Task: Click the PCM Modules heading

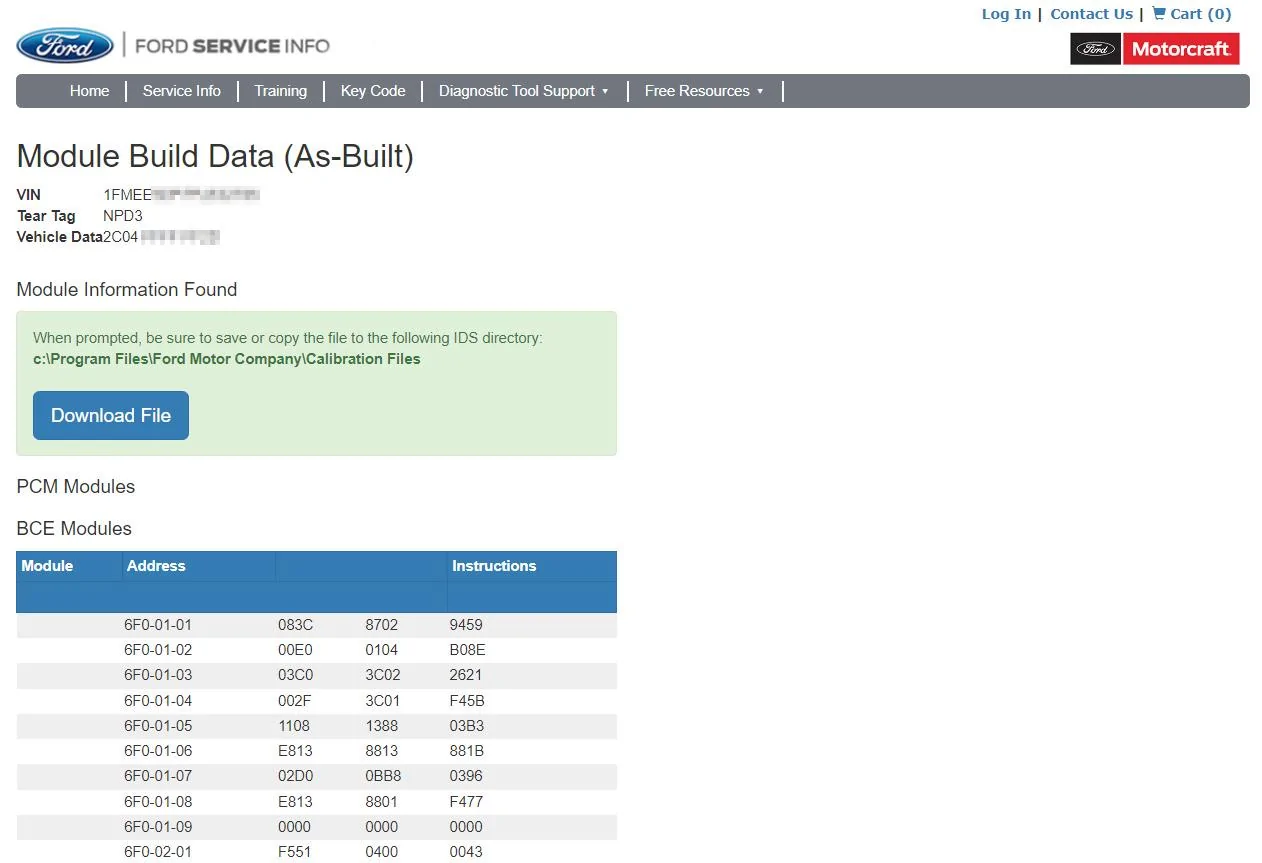Action: point(76,486)
